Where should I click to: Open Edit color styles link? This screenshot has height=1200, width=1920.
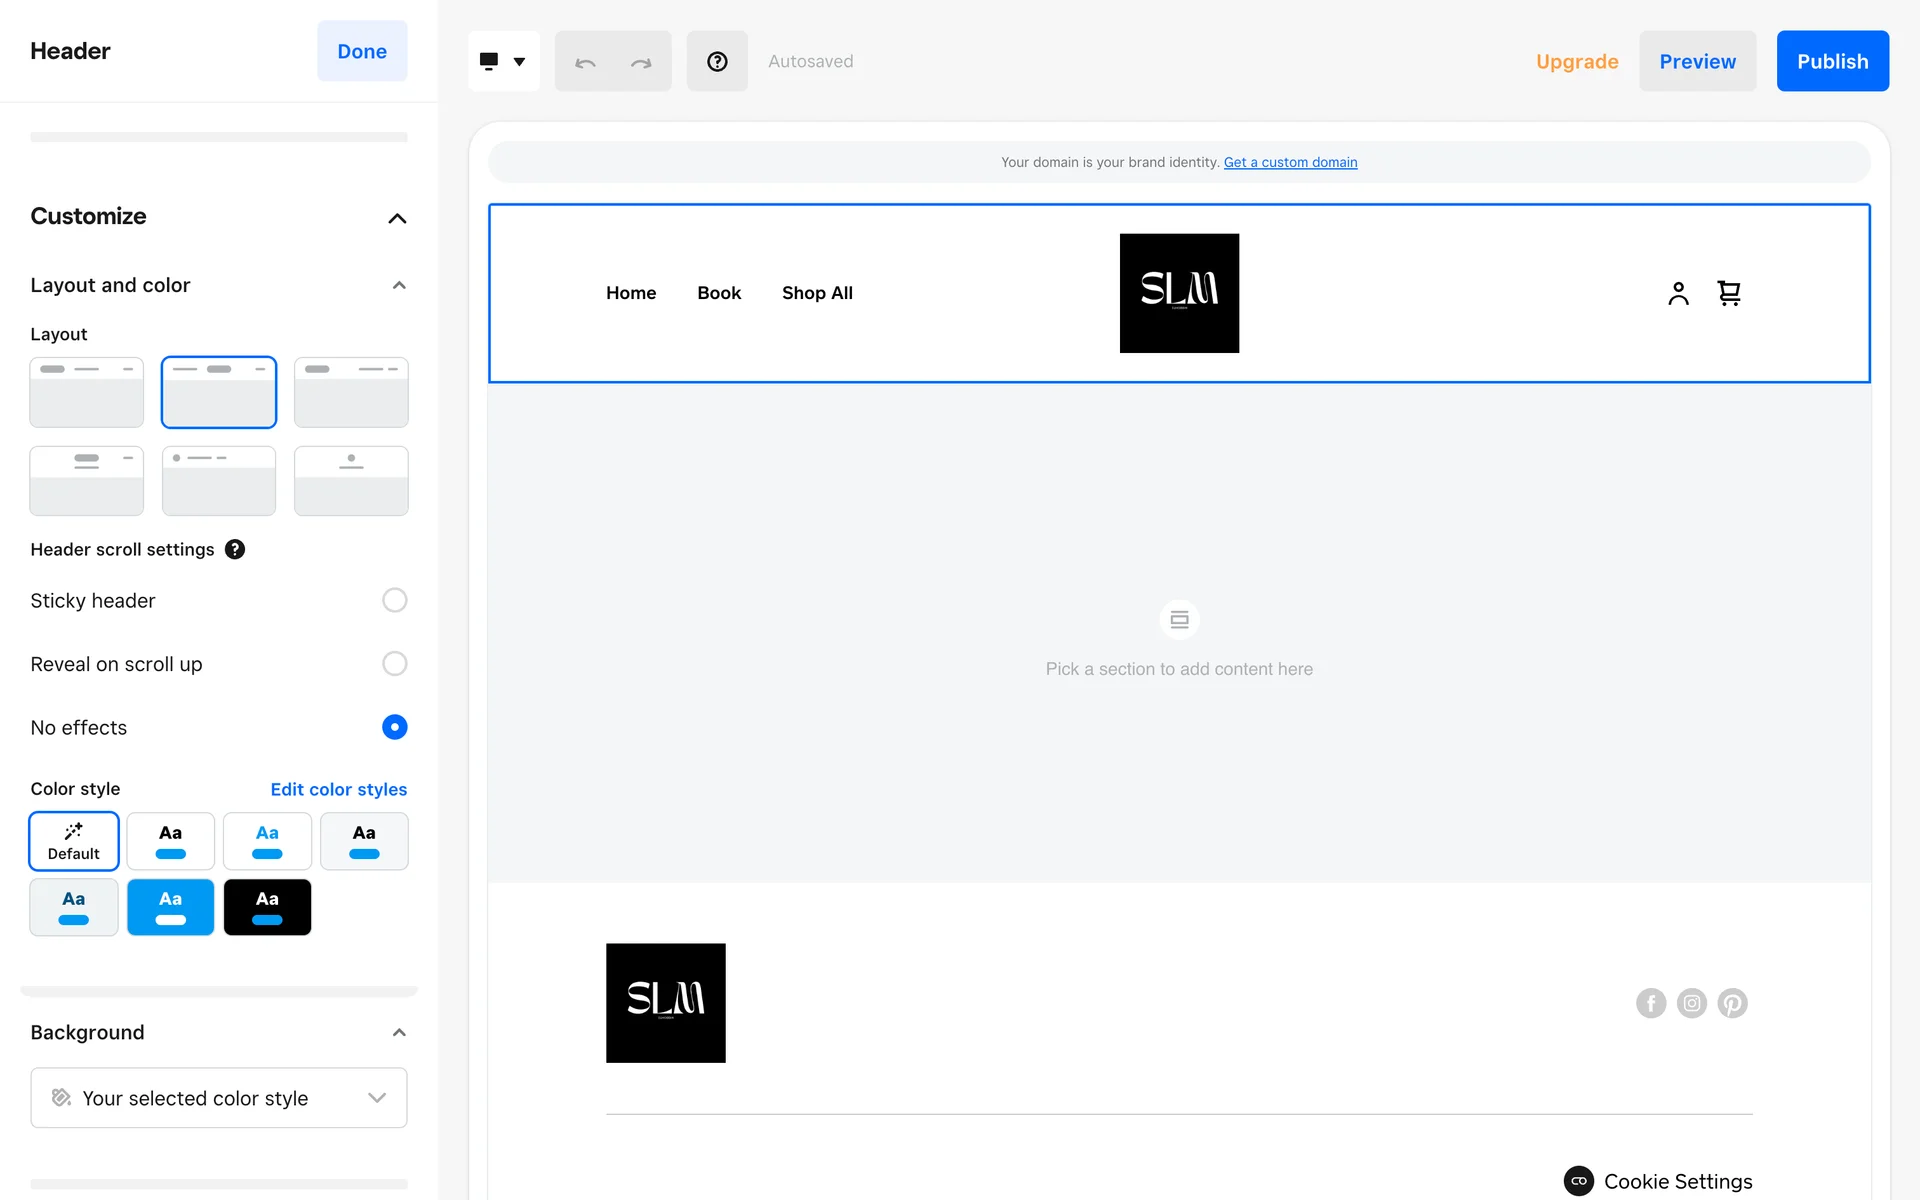coord(338,789)
